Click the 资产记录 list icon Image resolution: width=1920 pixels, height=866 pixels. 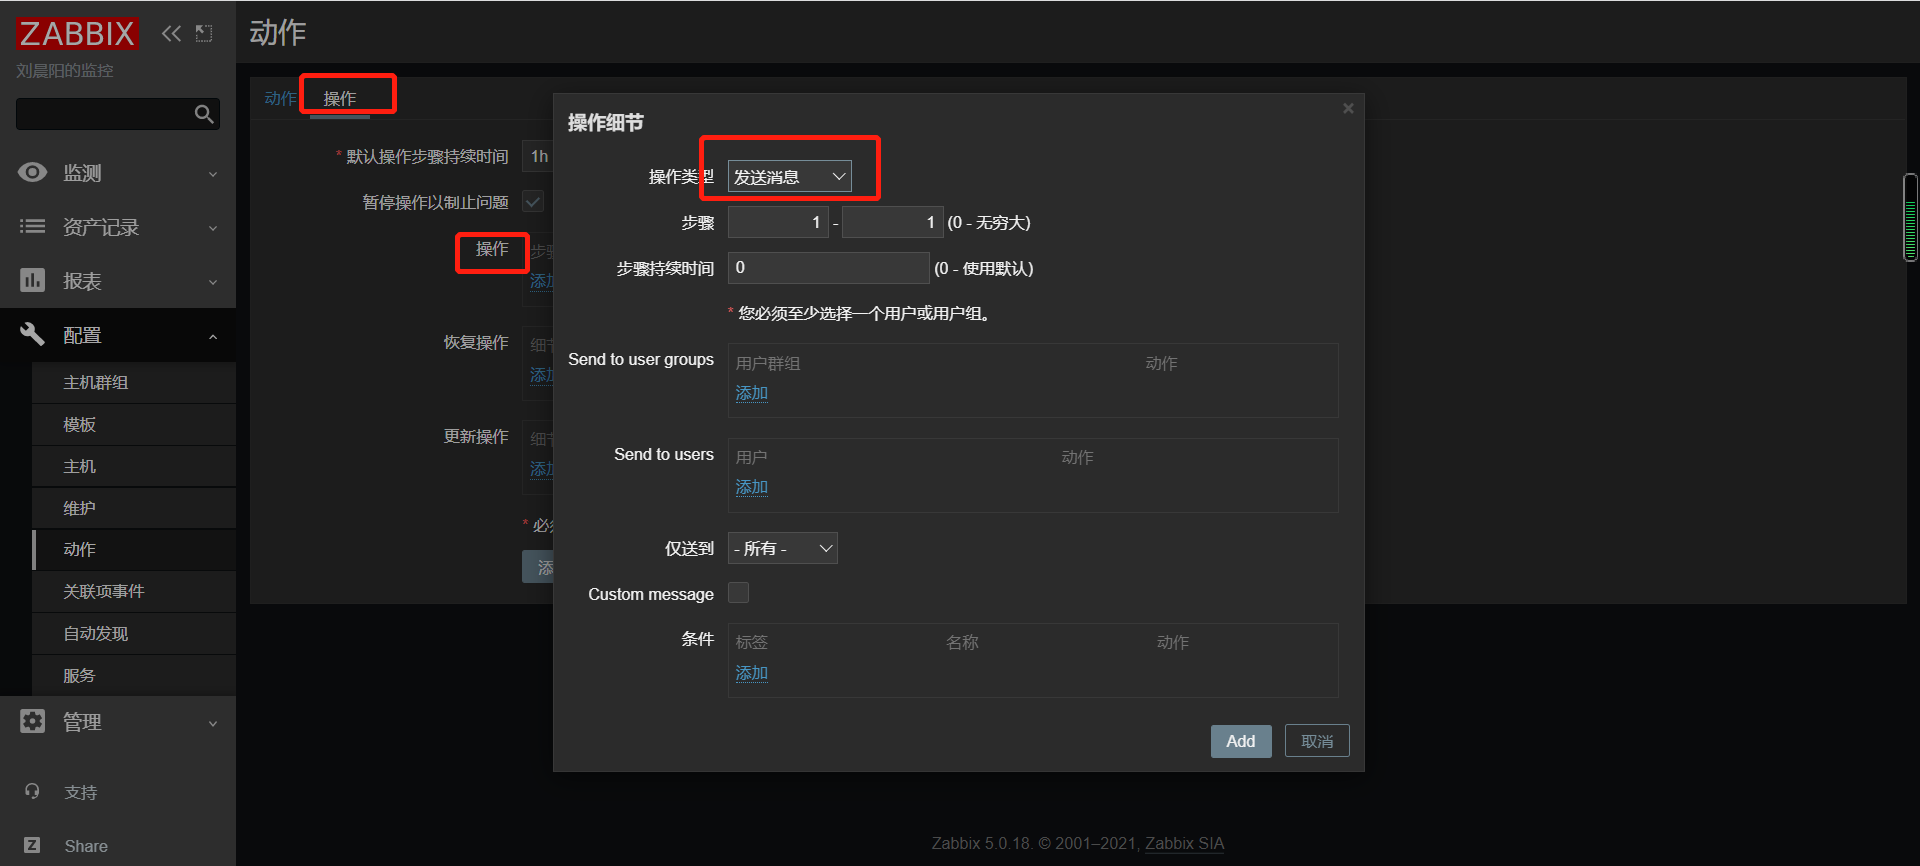pyautogui.click(x=32, y=226)
